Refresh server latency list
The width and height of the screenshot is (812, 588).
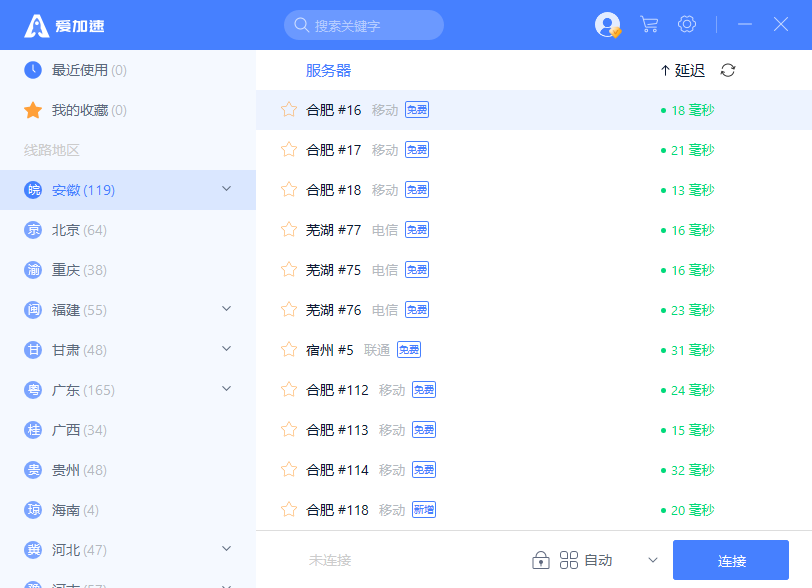pos(728,70)
